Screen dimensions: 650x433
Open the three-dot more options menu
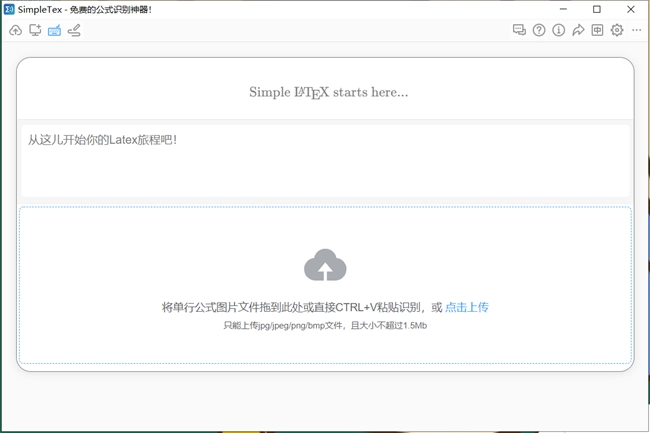pyautogui.click(x=637, y=30)
